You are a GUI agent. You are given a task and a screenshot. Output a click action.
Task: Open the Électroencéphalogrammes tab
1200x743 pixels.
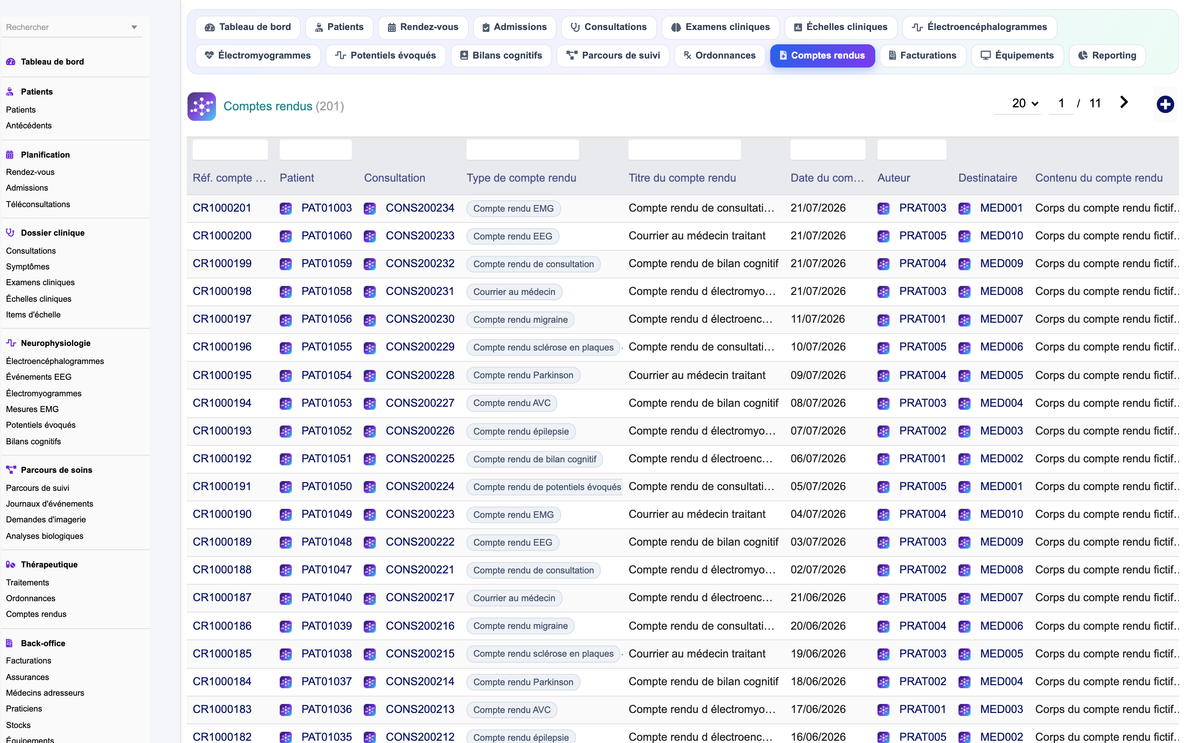[x=979, y=27]
